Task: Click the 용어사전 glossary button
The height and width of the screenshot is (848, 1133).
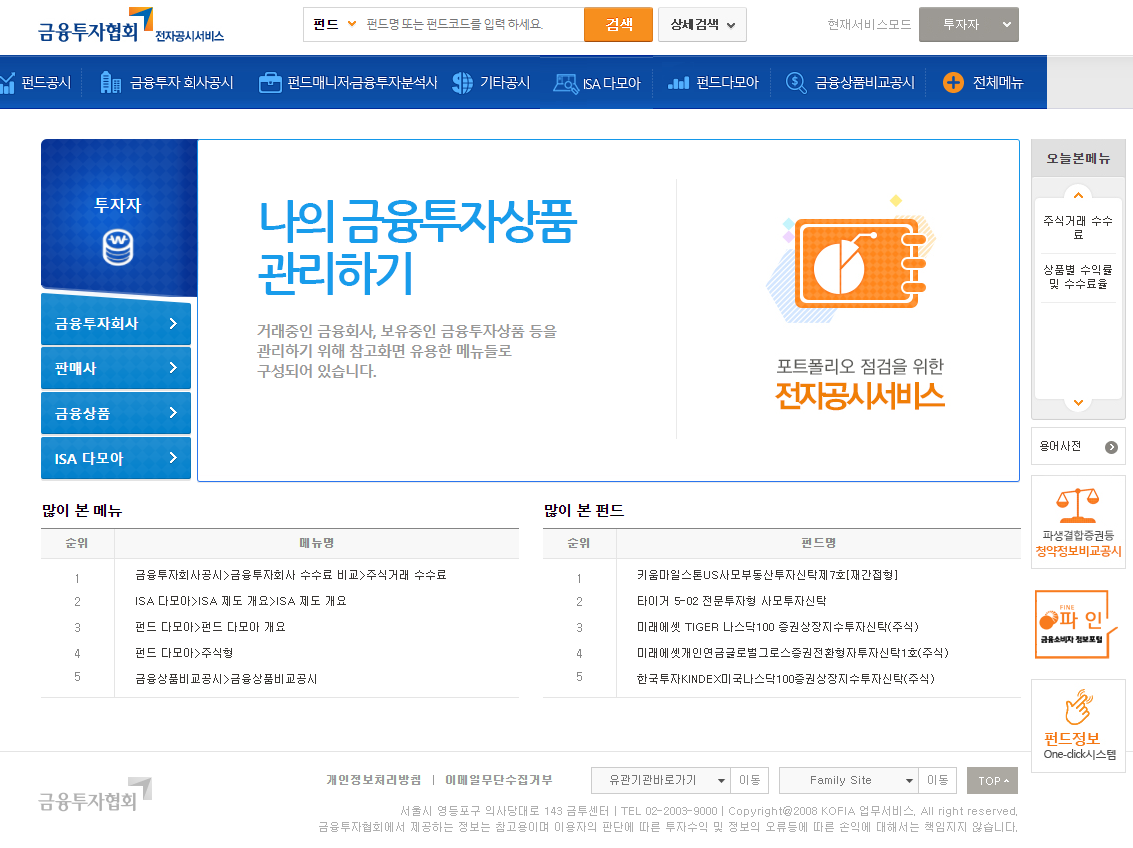Action: pyautogui.click(x=1078, y=447)
